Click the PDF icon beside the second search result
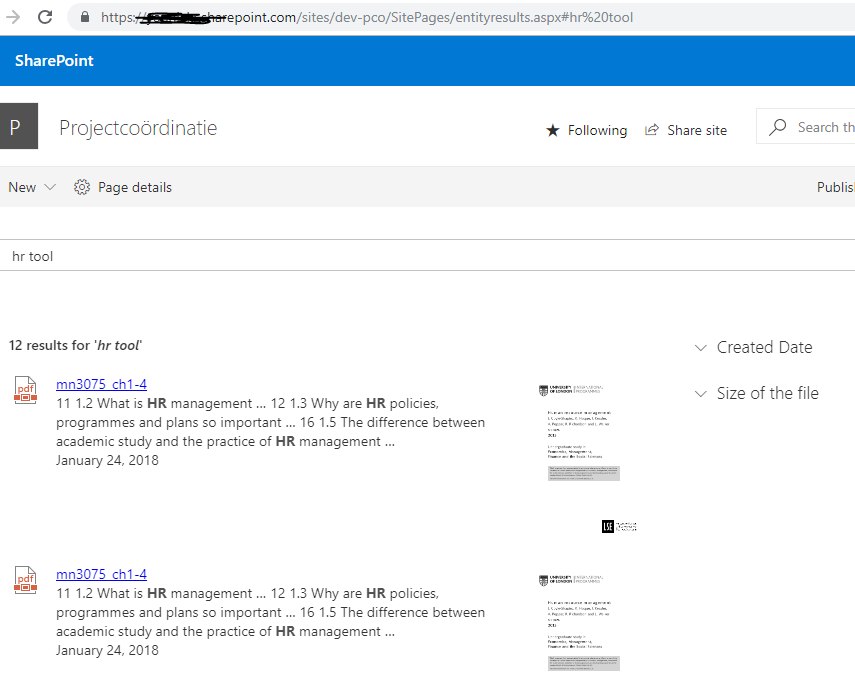 [x=24, y=580]
